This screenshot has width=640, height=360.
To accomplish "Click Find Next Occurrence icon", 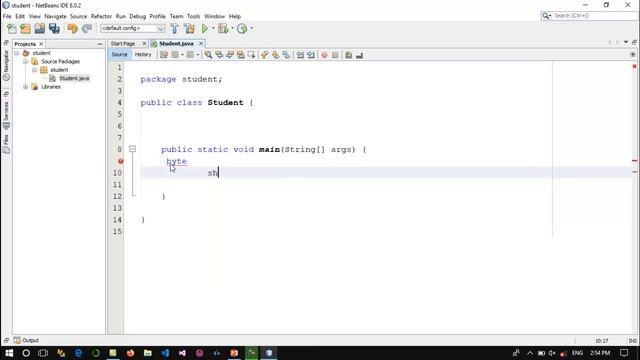I will pos(230,55).
